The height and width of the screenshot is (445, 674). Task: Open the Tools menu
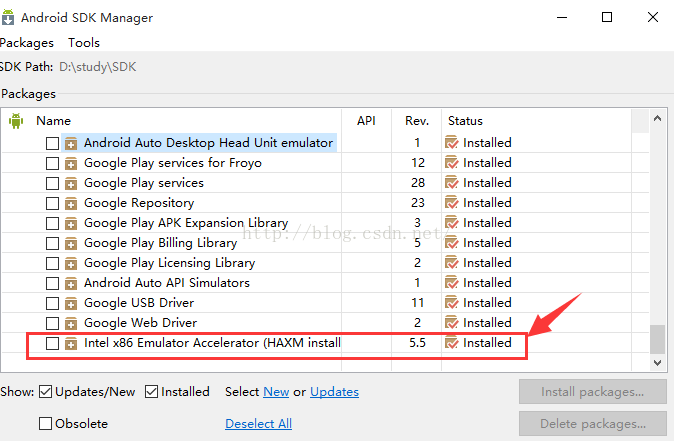(x=84, y=43)
